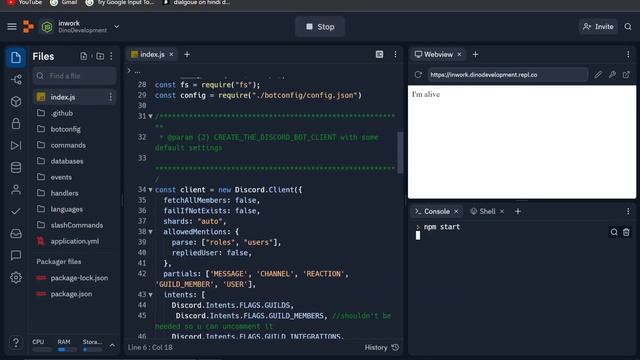
Task: Open index.js row three-dot menu
Action: pos(110,97)
